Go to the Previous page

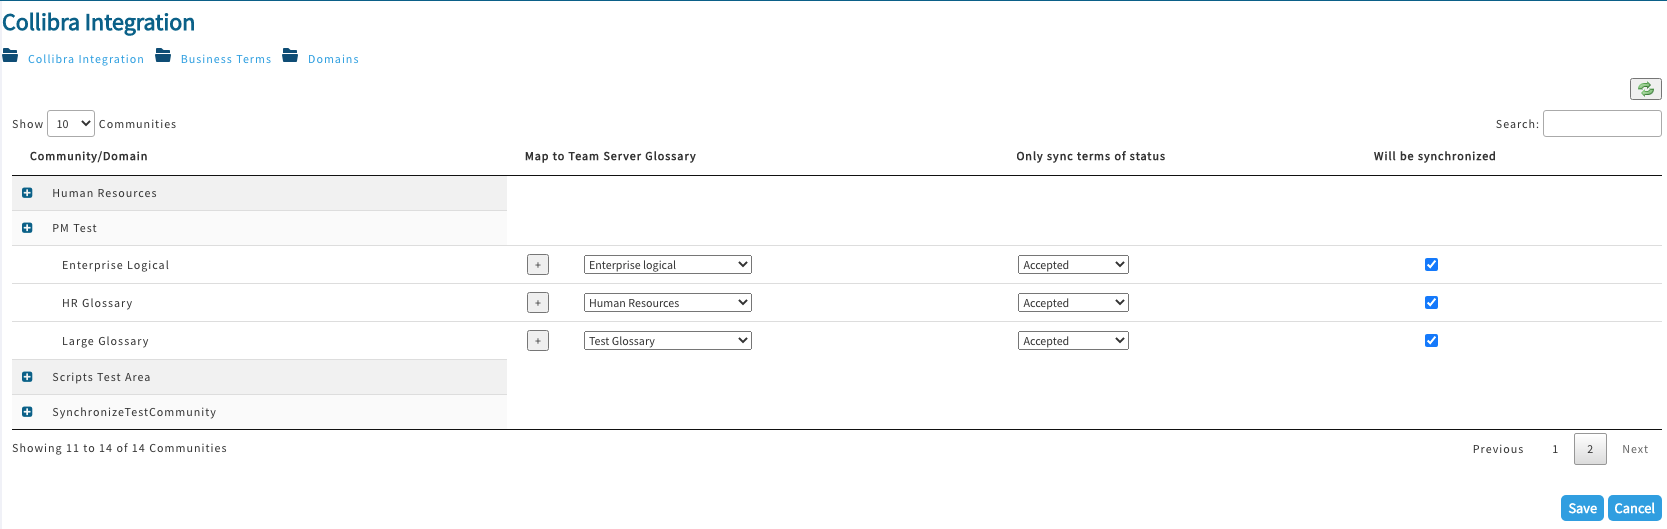click(1498, 449)
